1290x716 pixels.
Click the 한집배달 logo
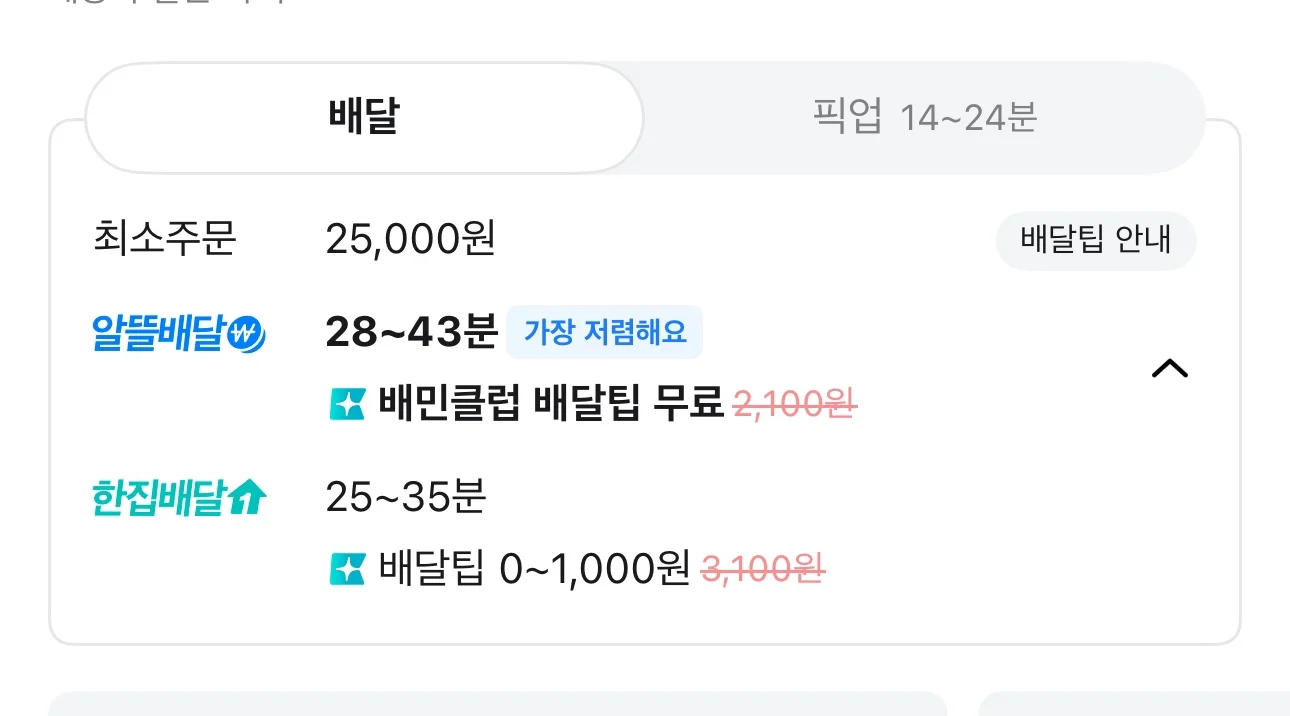[178, 498]
